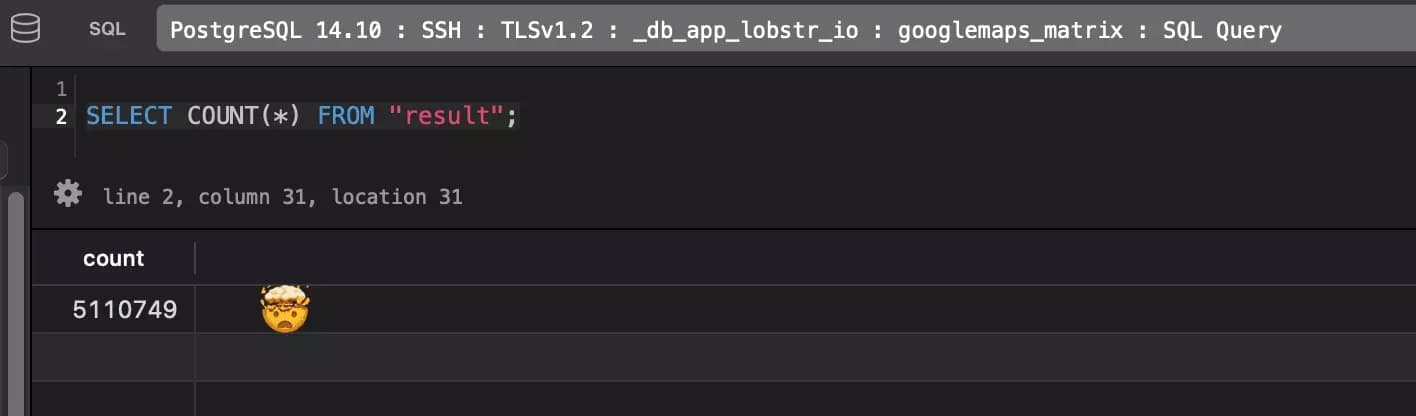The width and height of the screenshot is (1416, 416).
Task: Click the left sidebar vertical scrollbar
Action: [15, 300]
